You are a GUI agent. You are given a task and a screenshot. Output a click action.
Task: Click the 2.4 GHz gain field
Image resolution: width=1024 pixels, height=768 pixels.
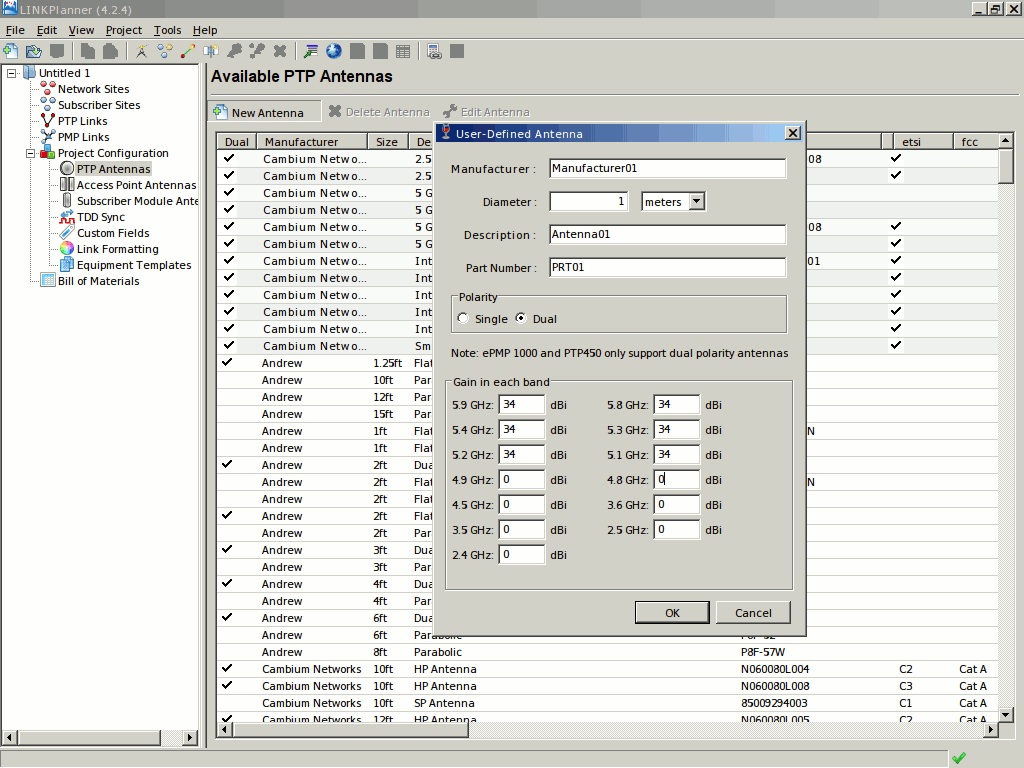point(522,555)
